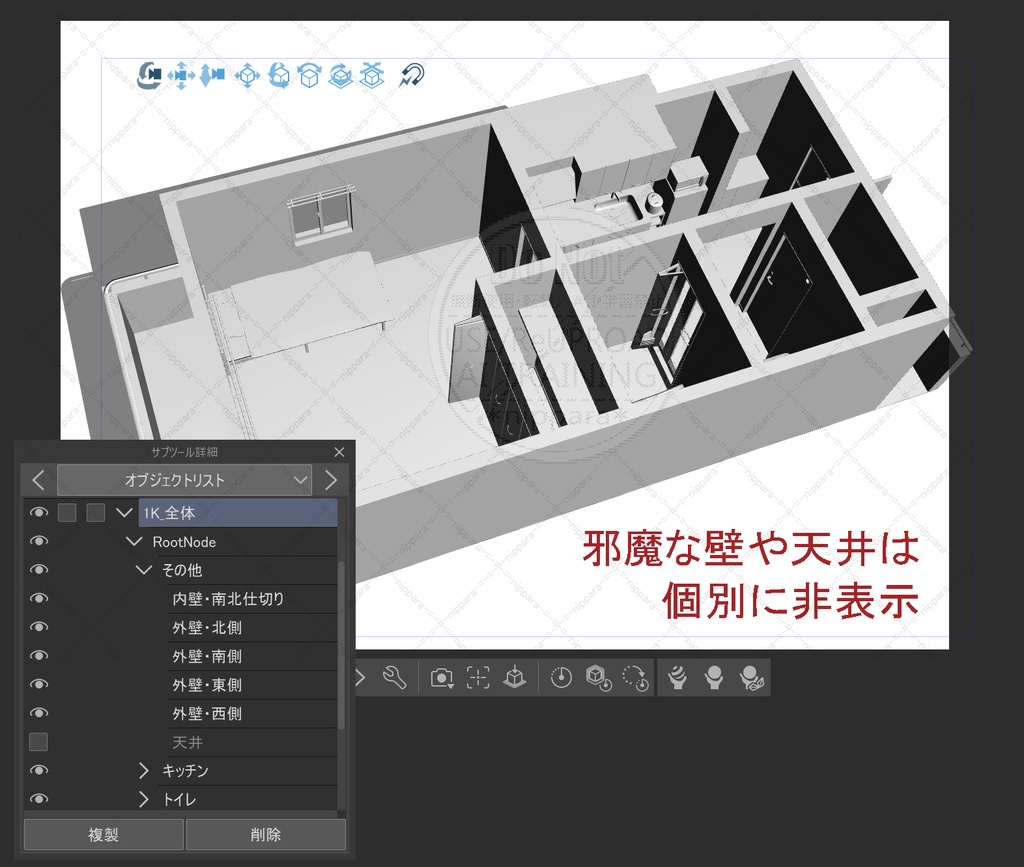Collapse the RootNode tree item
This screenshot has width=1024, height=867.
point(135,541)
